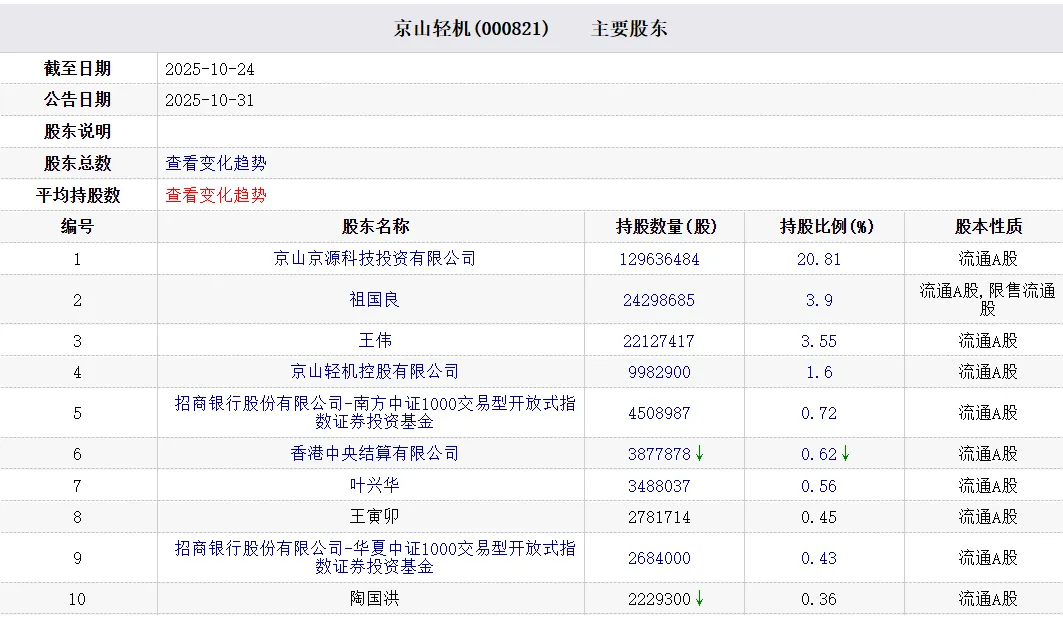Click the 公告日期 value 2025-10-31
This screenshot has height=628, width=1063.
click(x=209, y=100)
